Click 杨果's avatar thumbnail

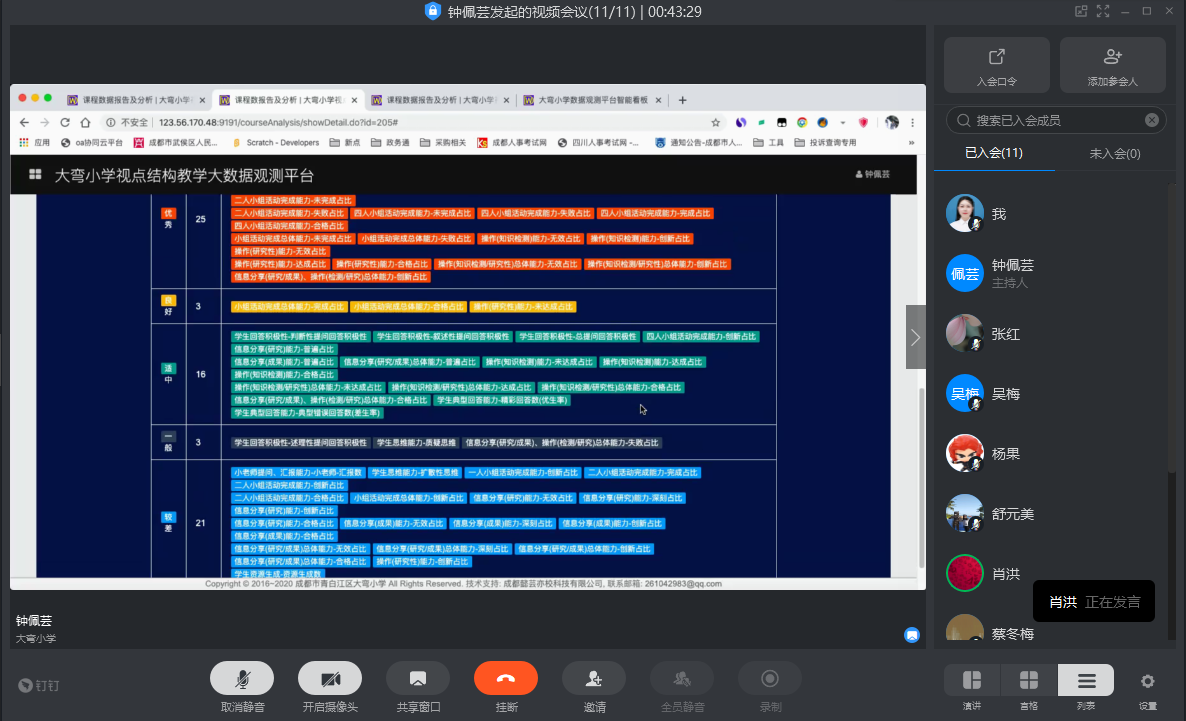[964, 453]
